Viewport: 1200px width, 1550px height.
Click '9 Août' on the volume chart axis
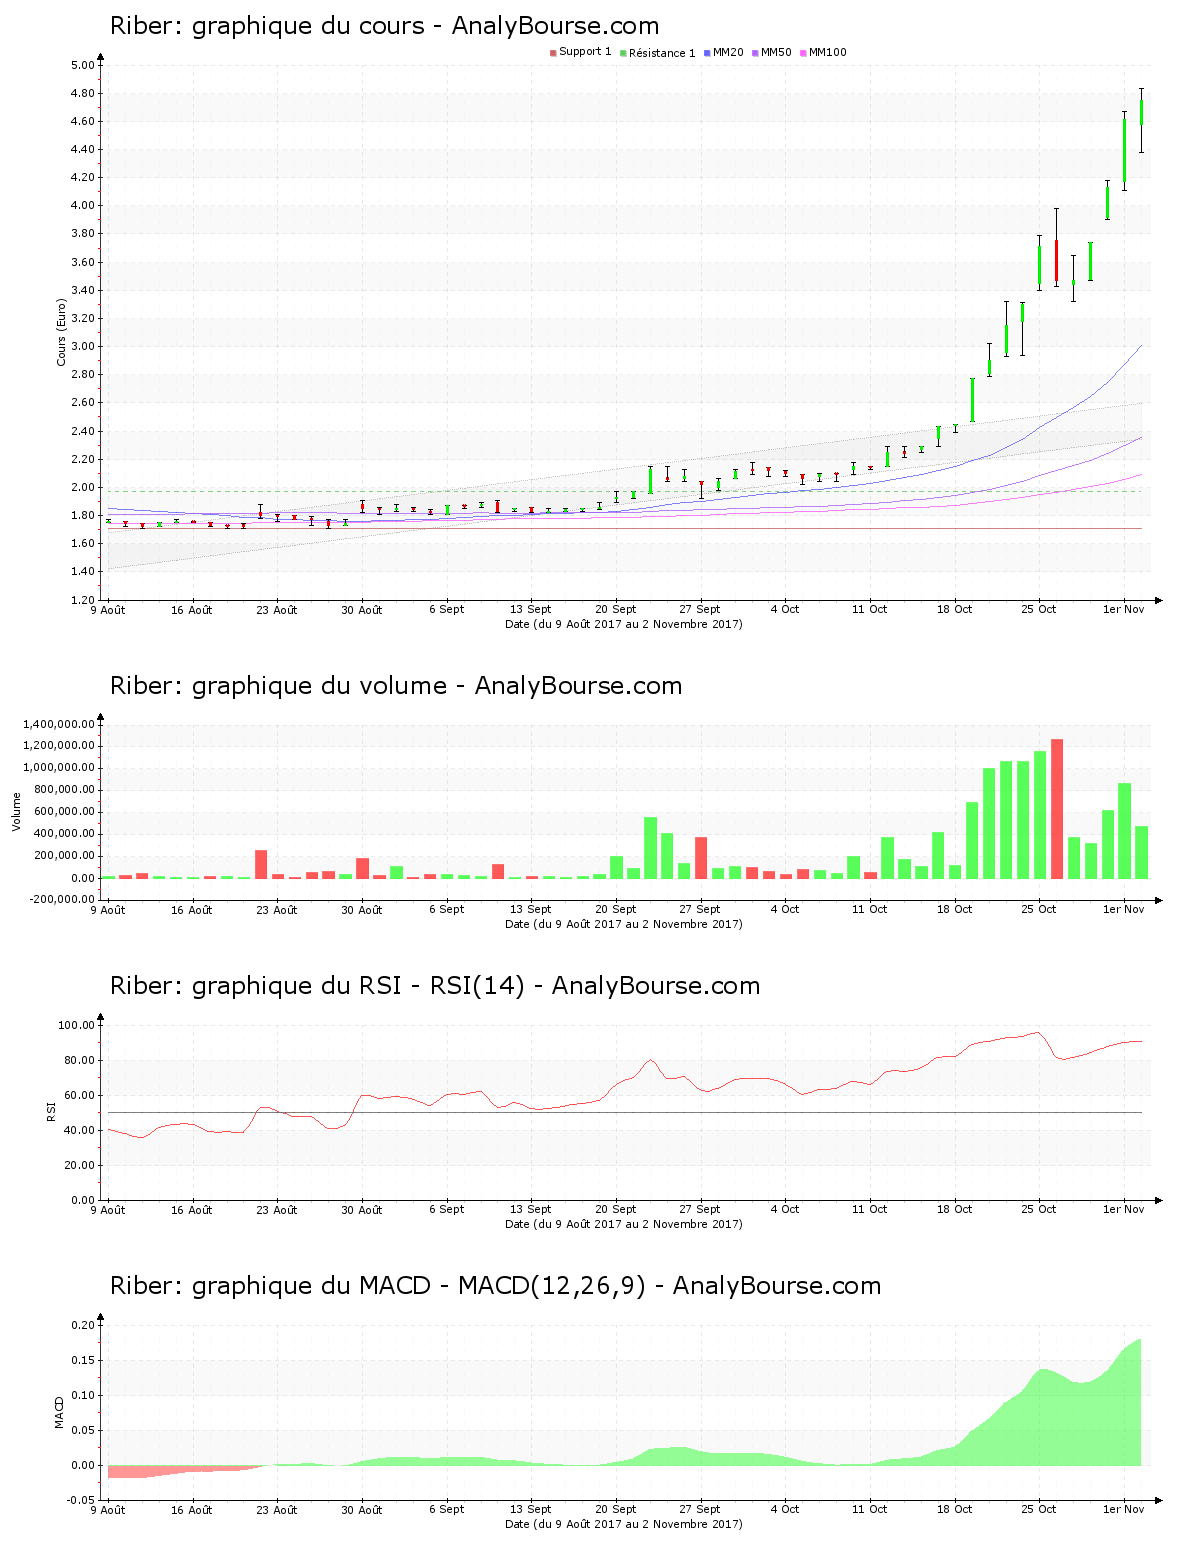108,910
